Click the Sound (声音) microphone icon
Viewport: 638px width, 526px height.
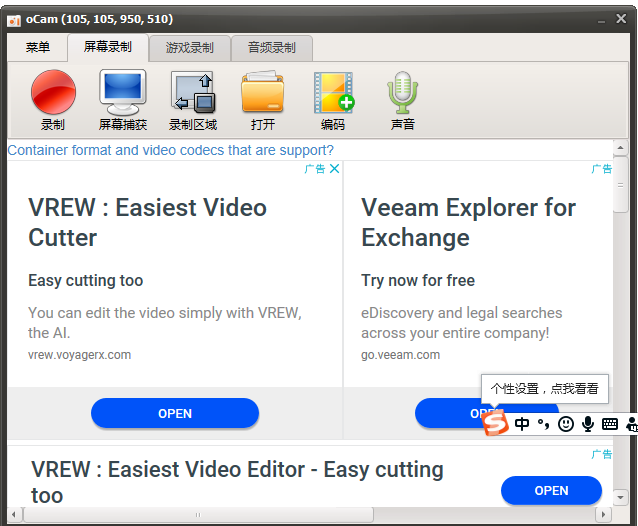(402, 93)
